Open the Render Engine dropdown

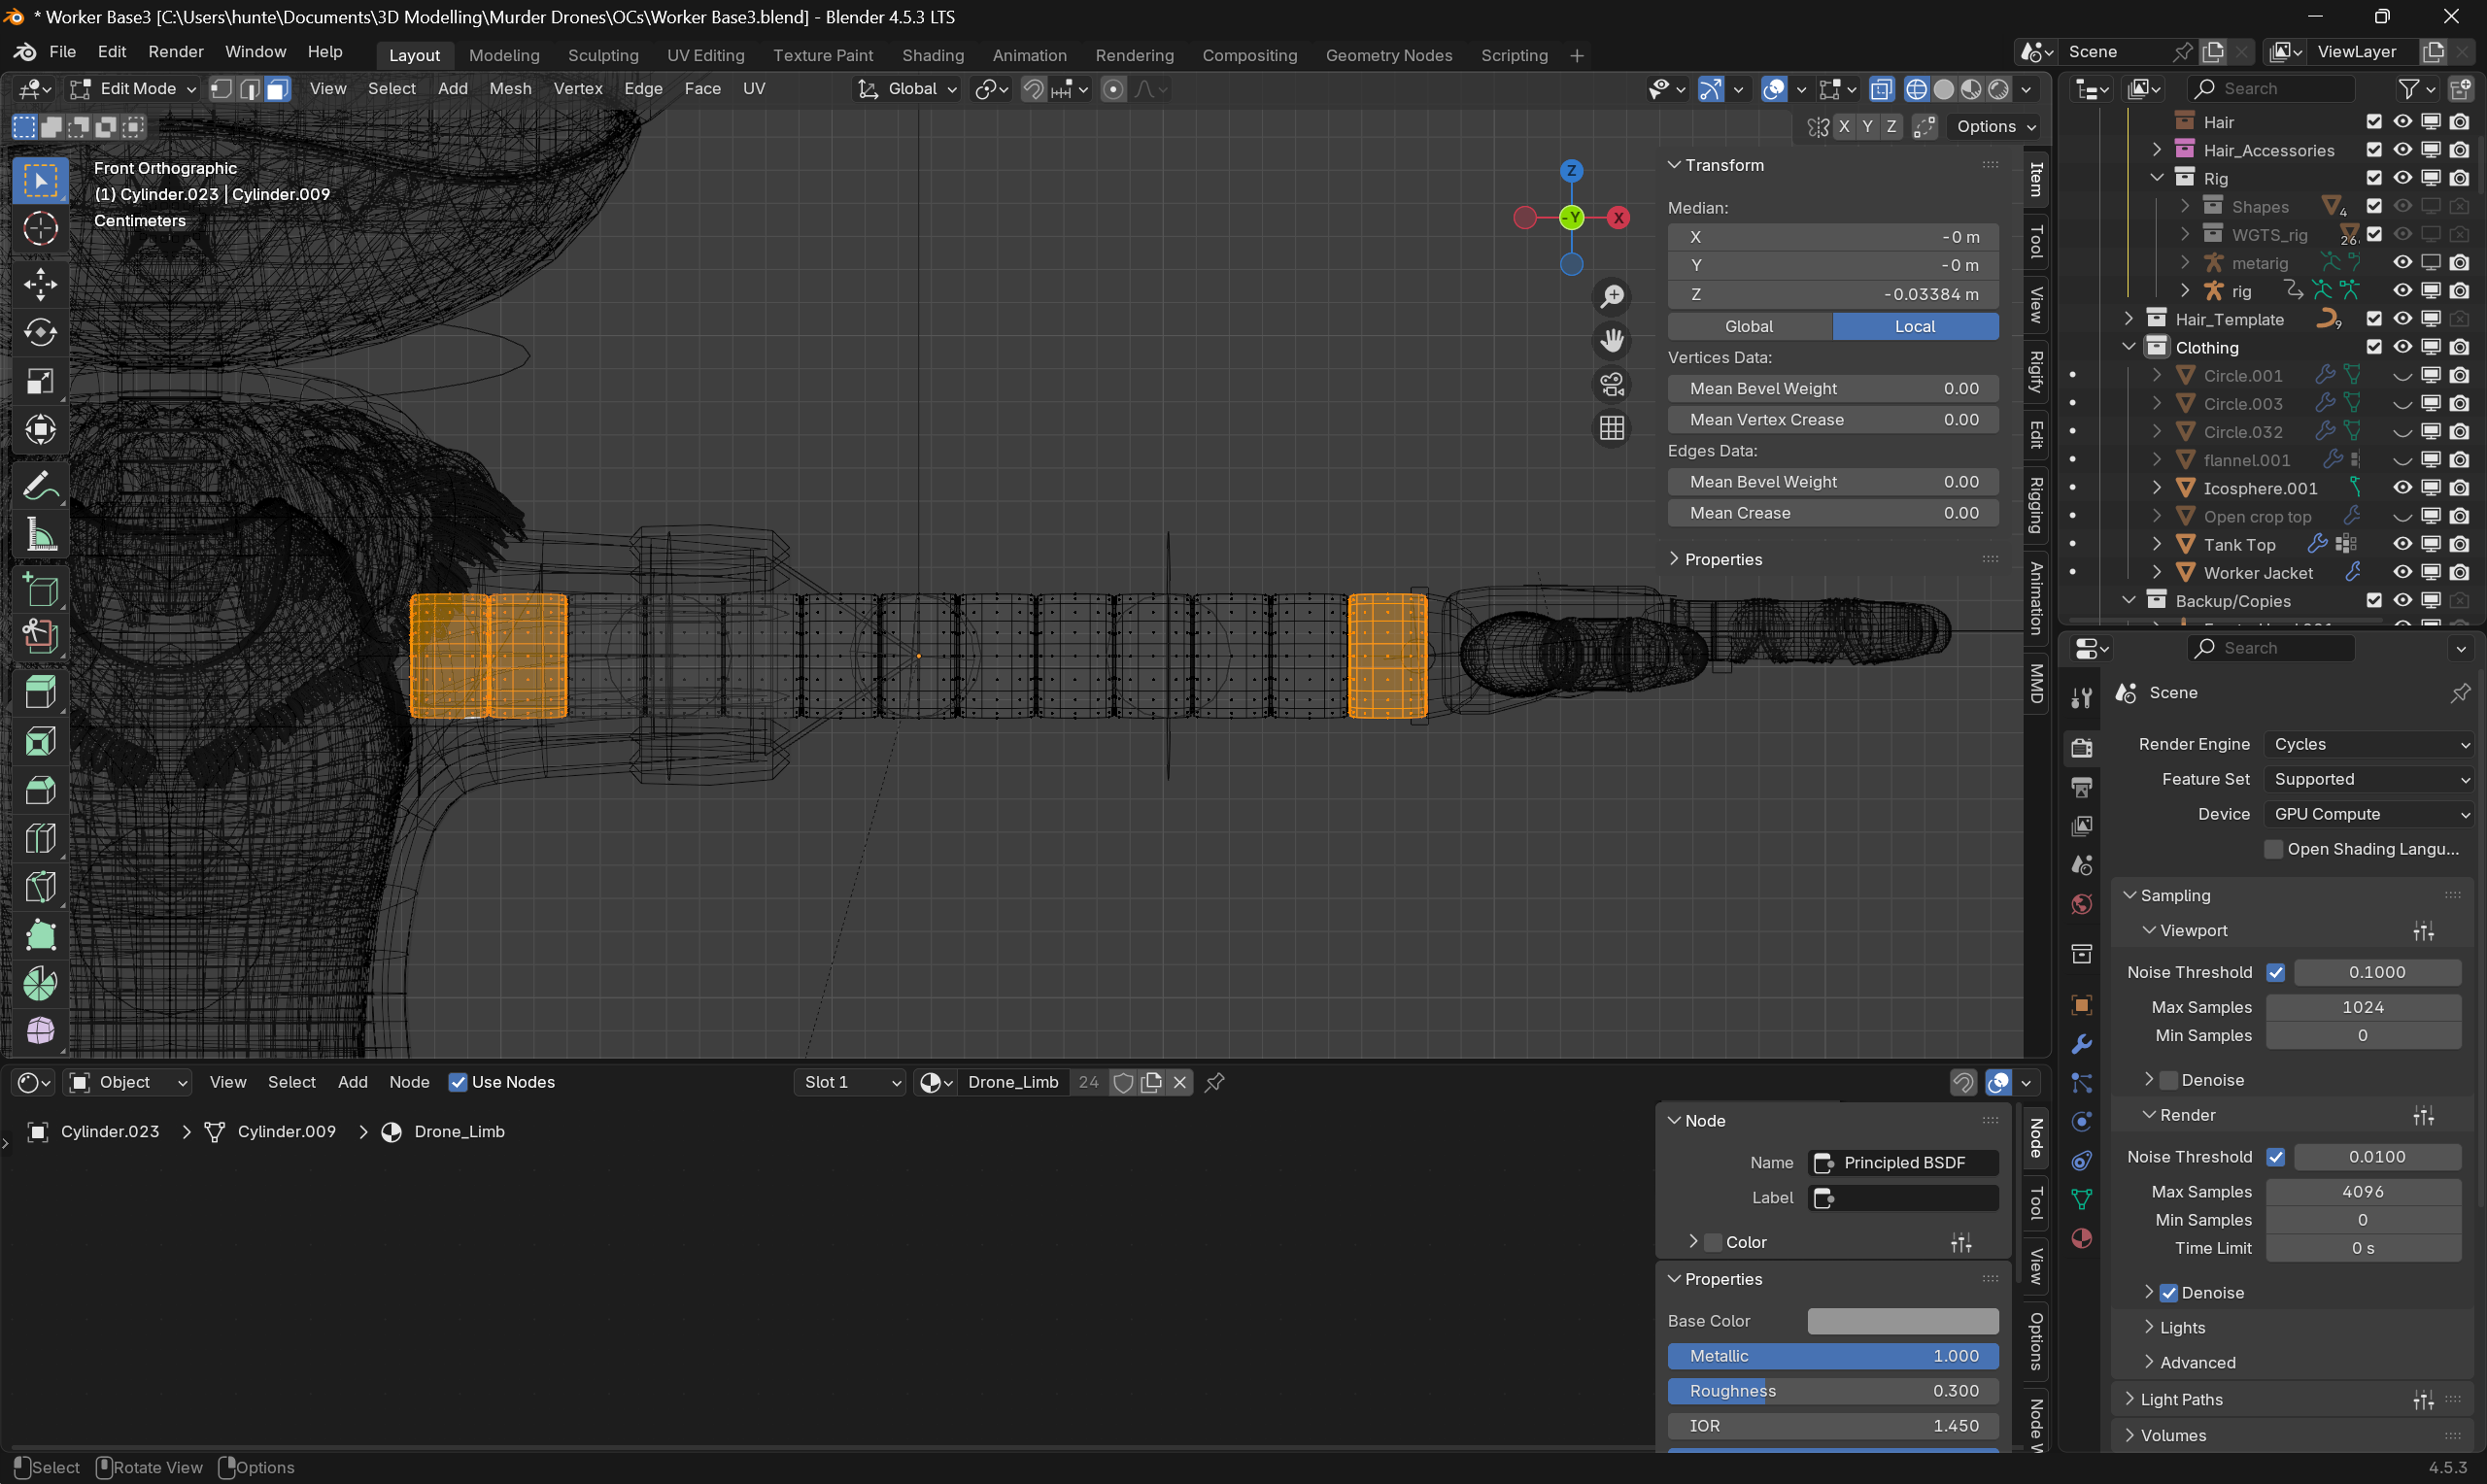[2367, 744]
